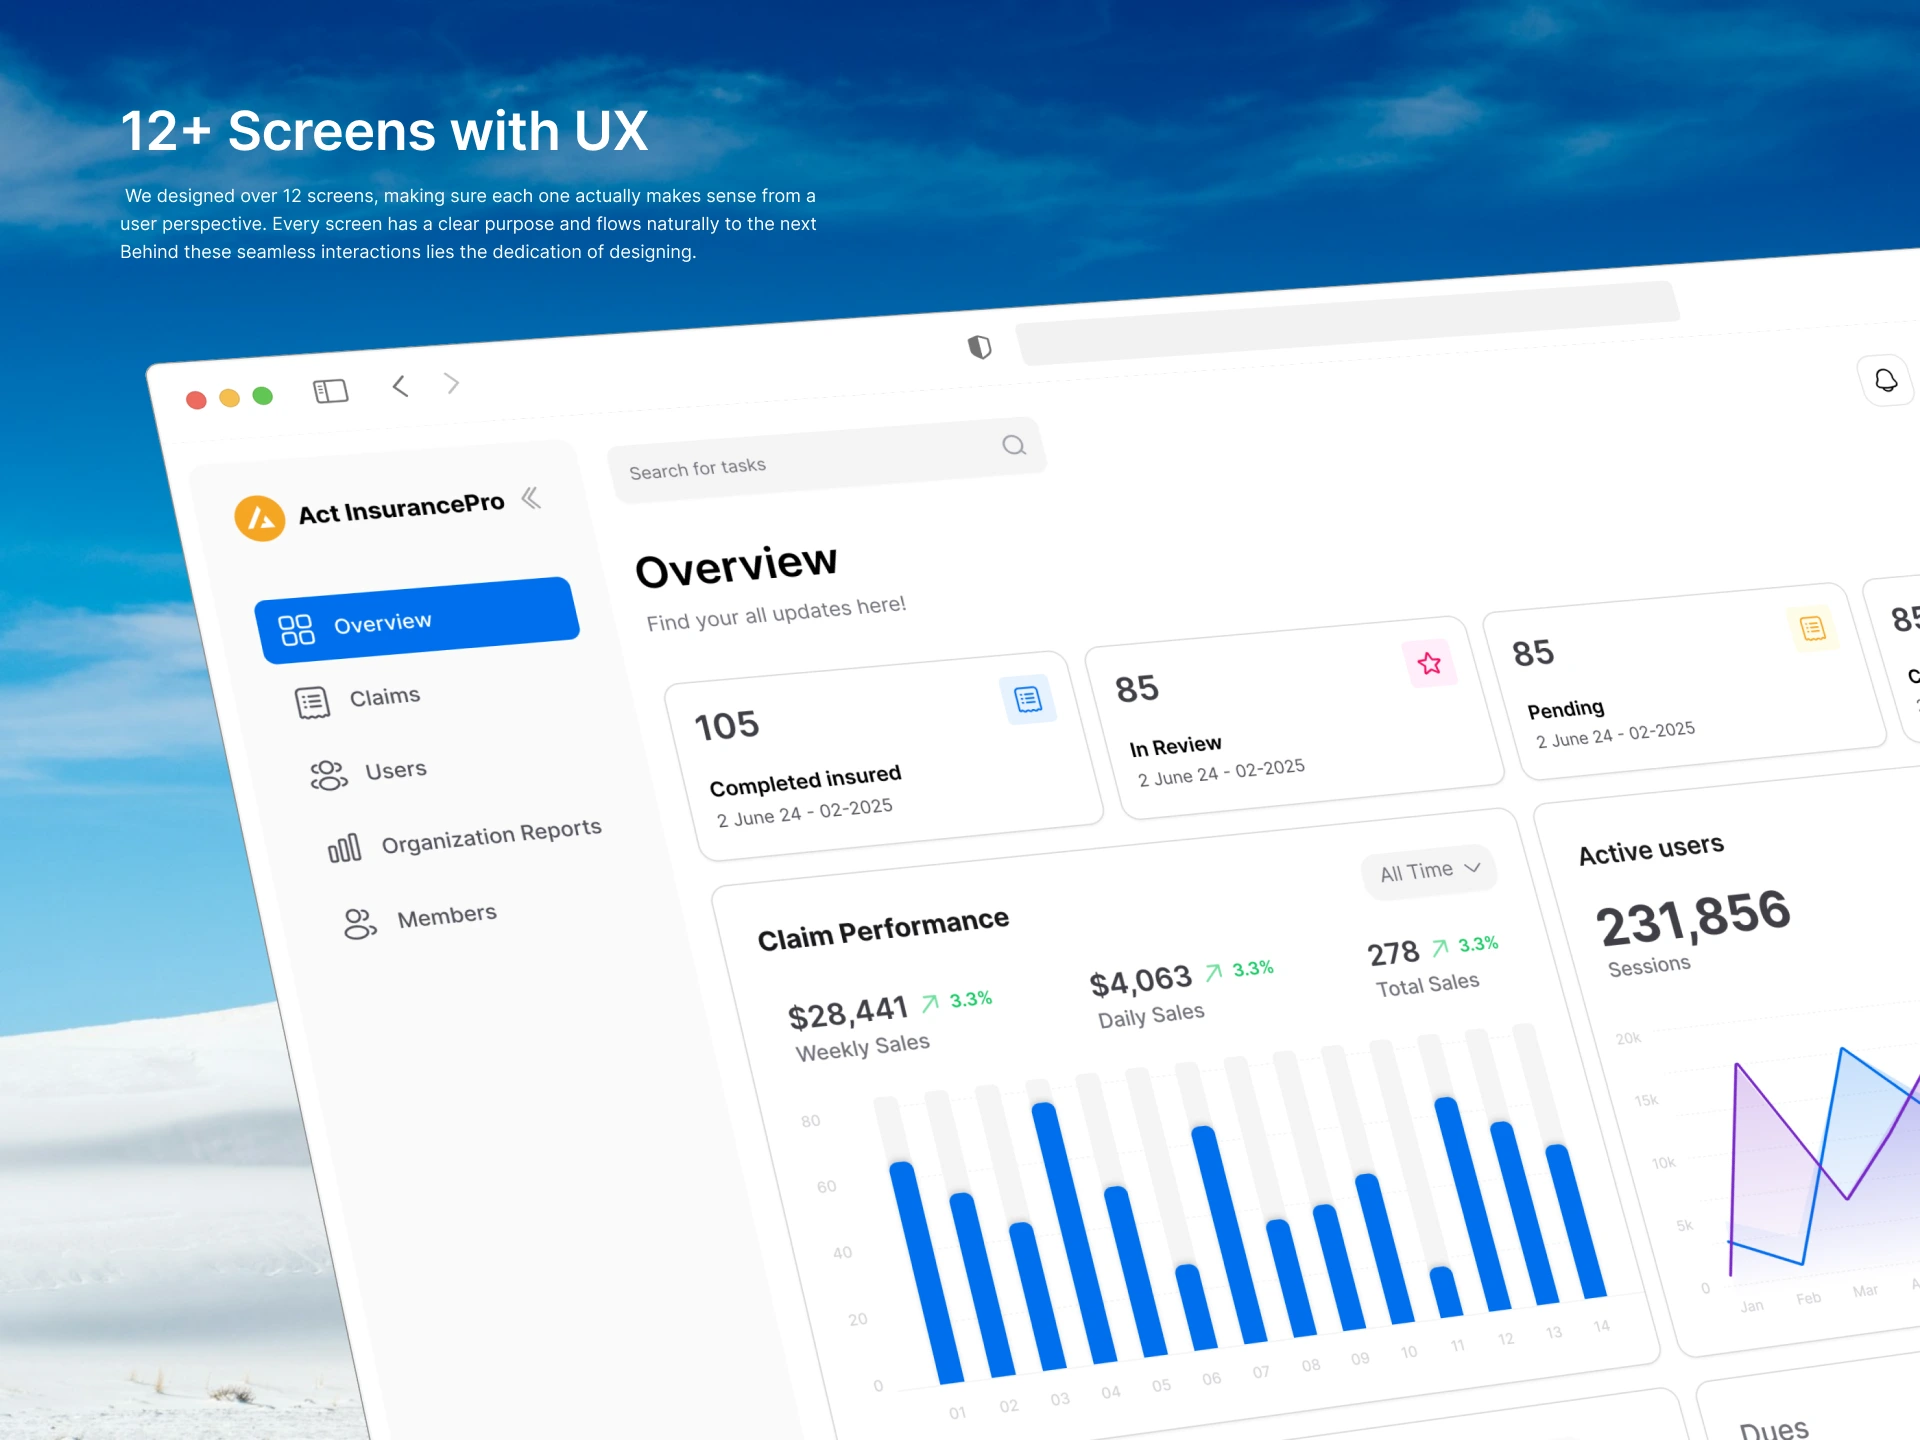The width and height of the screenshot is (1920, 1440).
Task: Click the Act InsurancePro orange logo
Action: pyautogui.click(x=260, y=518)
